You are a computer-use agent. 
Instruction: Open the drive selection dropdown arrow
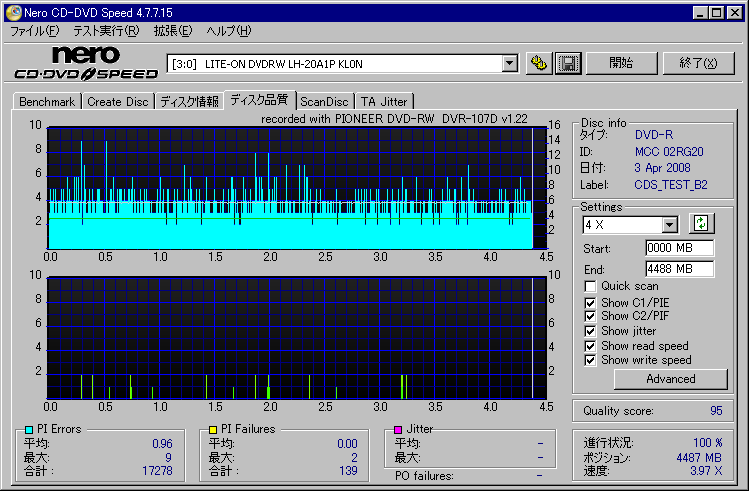[x=510, y=63]
